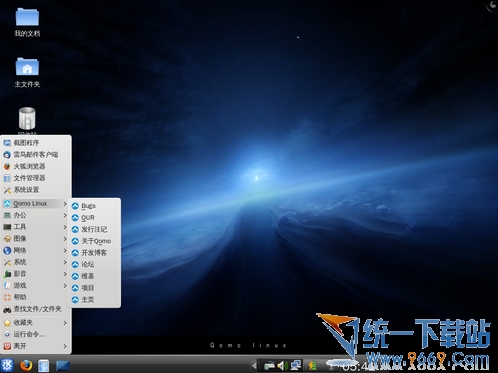Screen dimensions: 498x373
Task: Open 系统设置 system settings entry
Action: point(36,190)
